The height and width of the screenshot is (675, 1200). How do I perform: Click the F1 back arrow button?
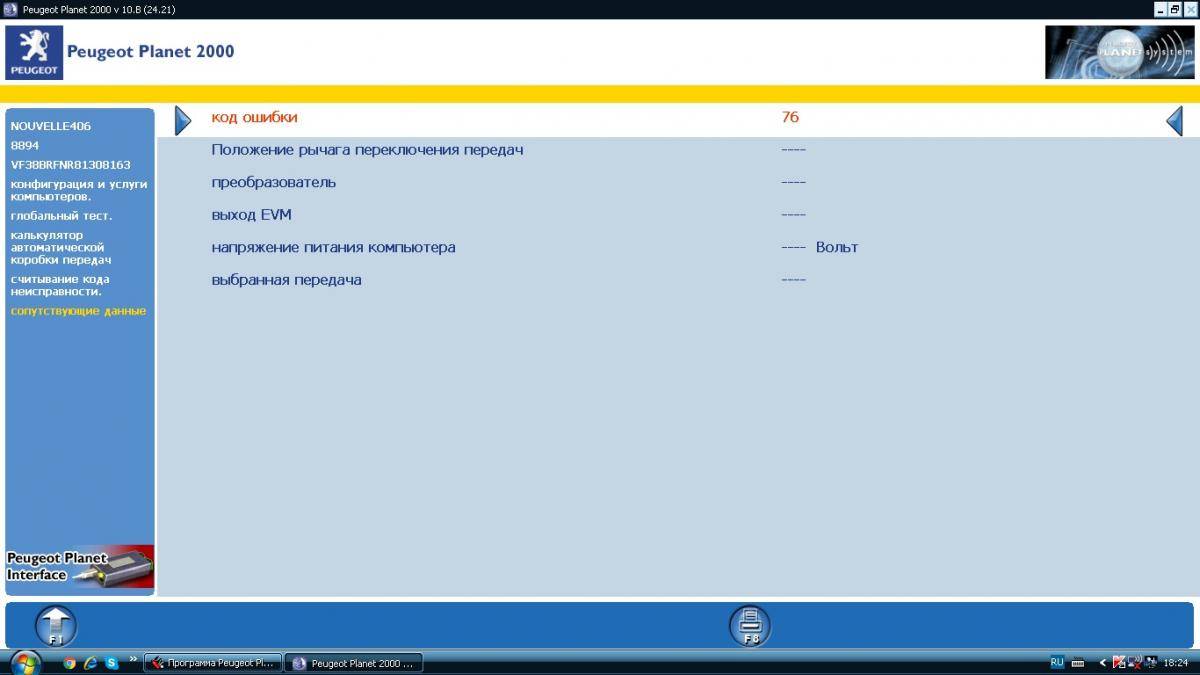pyautogui.click(x=56, y=626)
